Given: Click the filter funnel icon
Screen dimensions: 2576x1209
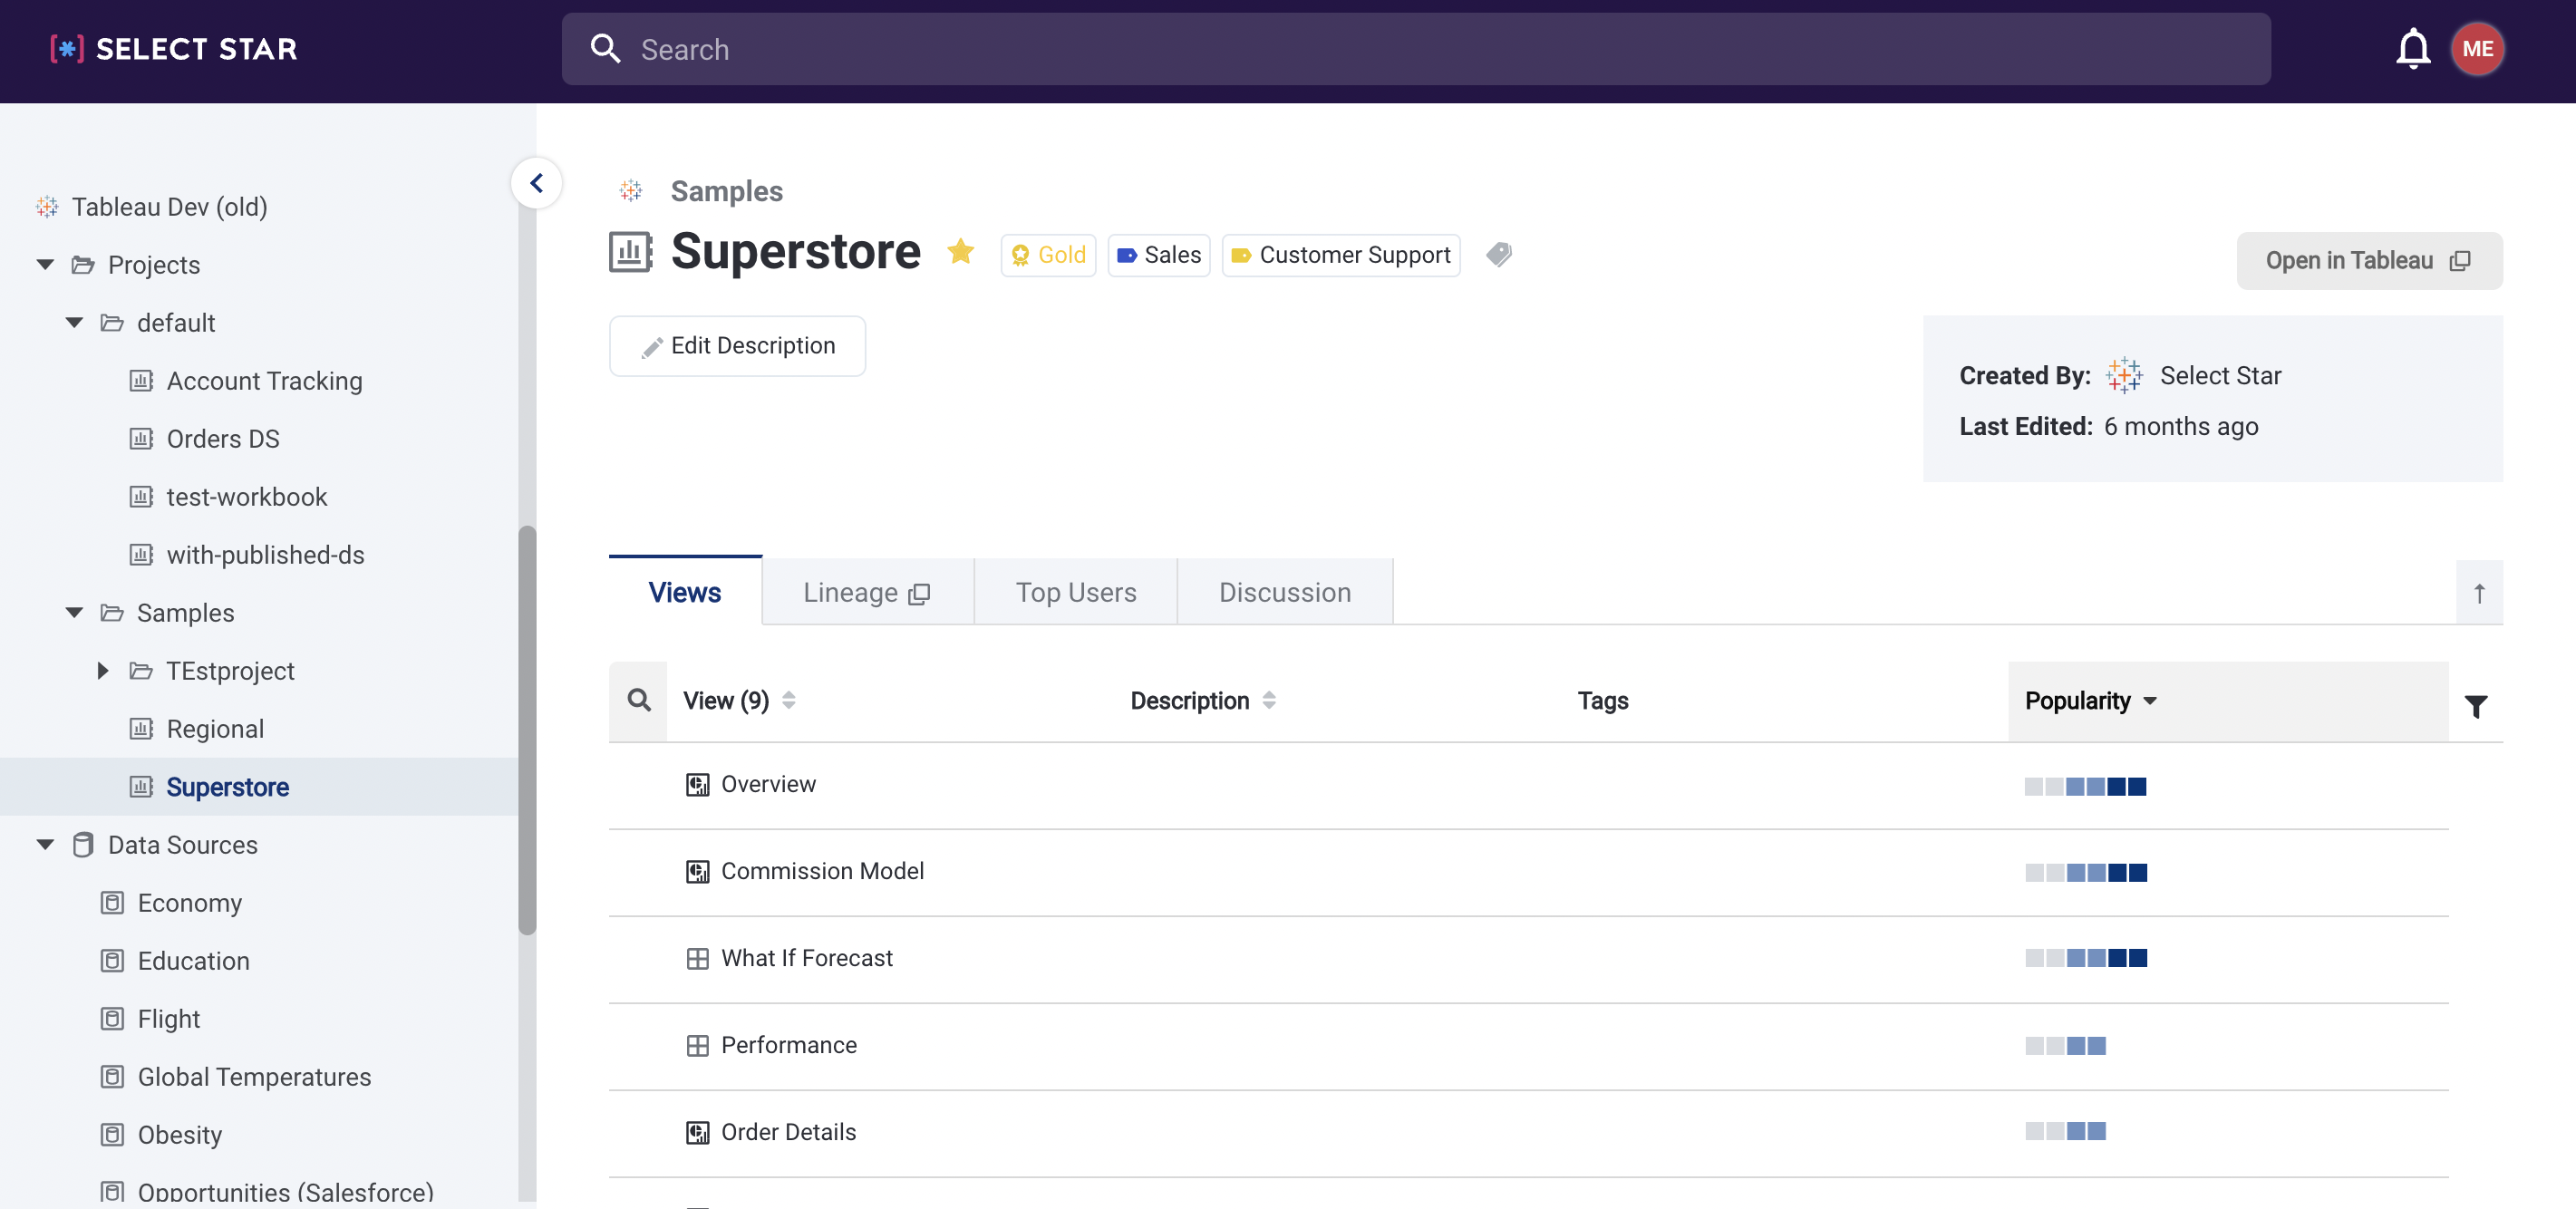Looking at the screenshot, I should click(x=2475, y=707).
